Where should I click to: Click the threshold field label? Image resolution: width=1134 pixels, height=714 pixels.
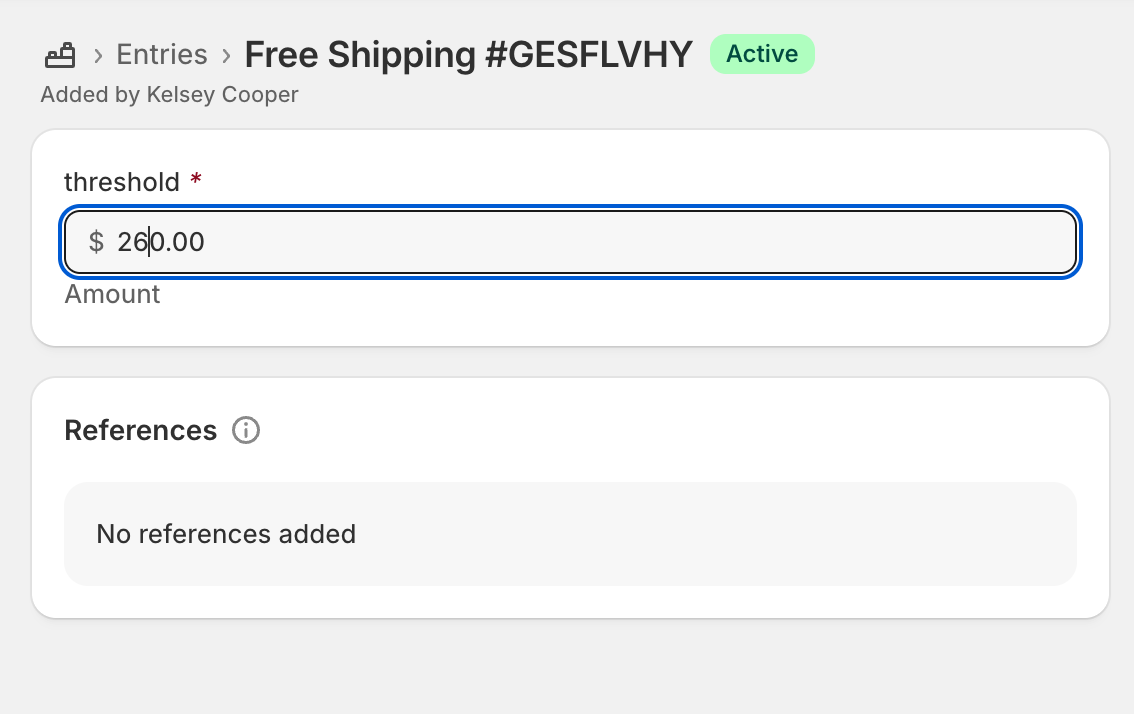122,182
